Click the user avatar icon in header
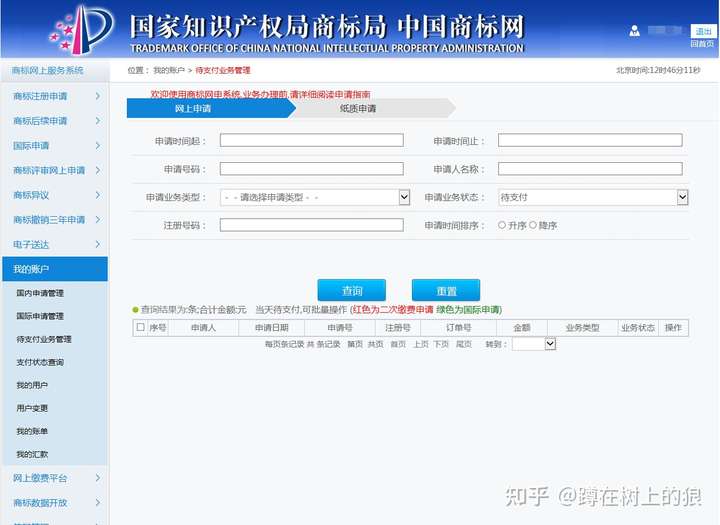This screenshot has height=525, width=720. point(634,31)
